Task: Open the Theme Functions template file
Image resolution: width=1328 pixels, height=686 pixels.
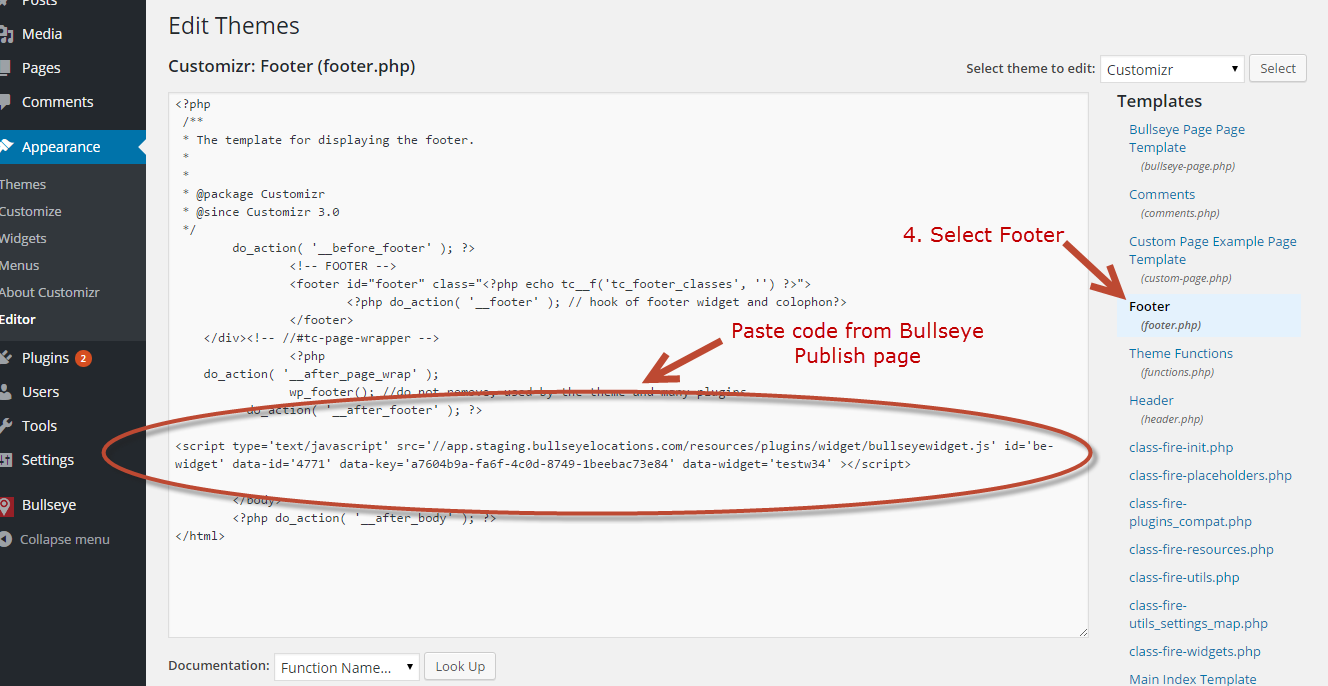Action: pos(1181,353)
